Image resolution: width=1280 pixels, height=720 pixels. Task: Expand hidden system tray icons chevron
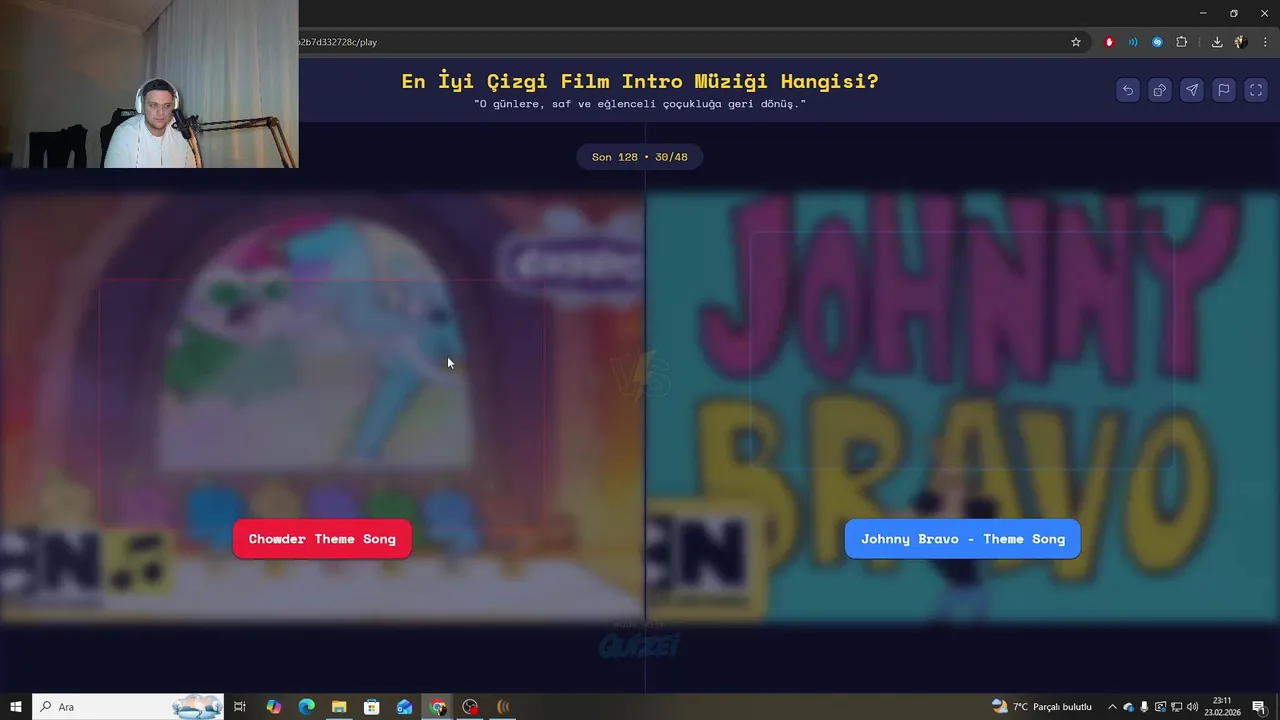pyautogui.click(x=1112, y=707)
